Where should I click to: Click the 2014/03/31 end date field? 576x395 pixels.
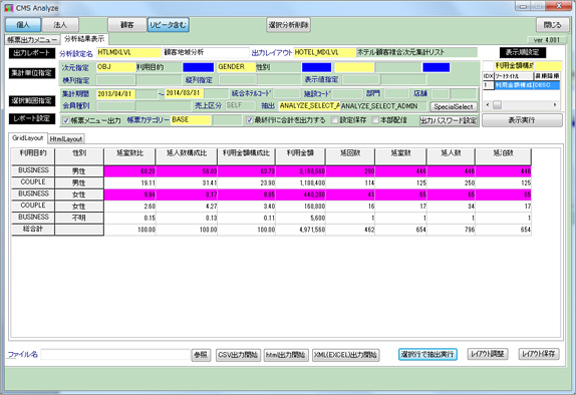(x=185, y=93)
